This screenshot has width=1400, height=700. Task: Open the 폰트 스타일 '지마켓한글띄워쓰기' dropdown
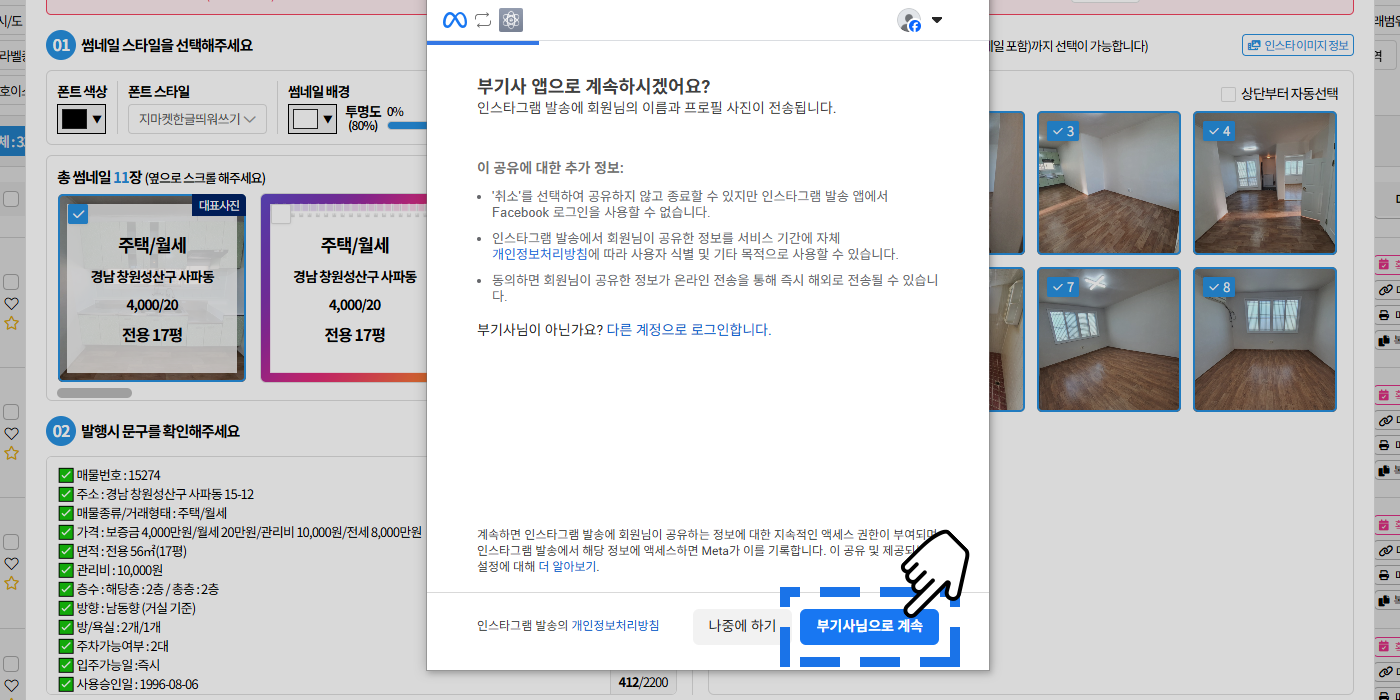click(197, 119)
